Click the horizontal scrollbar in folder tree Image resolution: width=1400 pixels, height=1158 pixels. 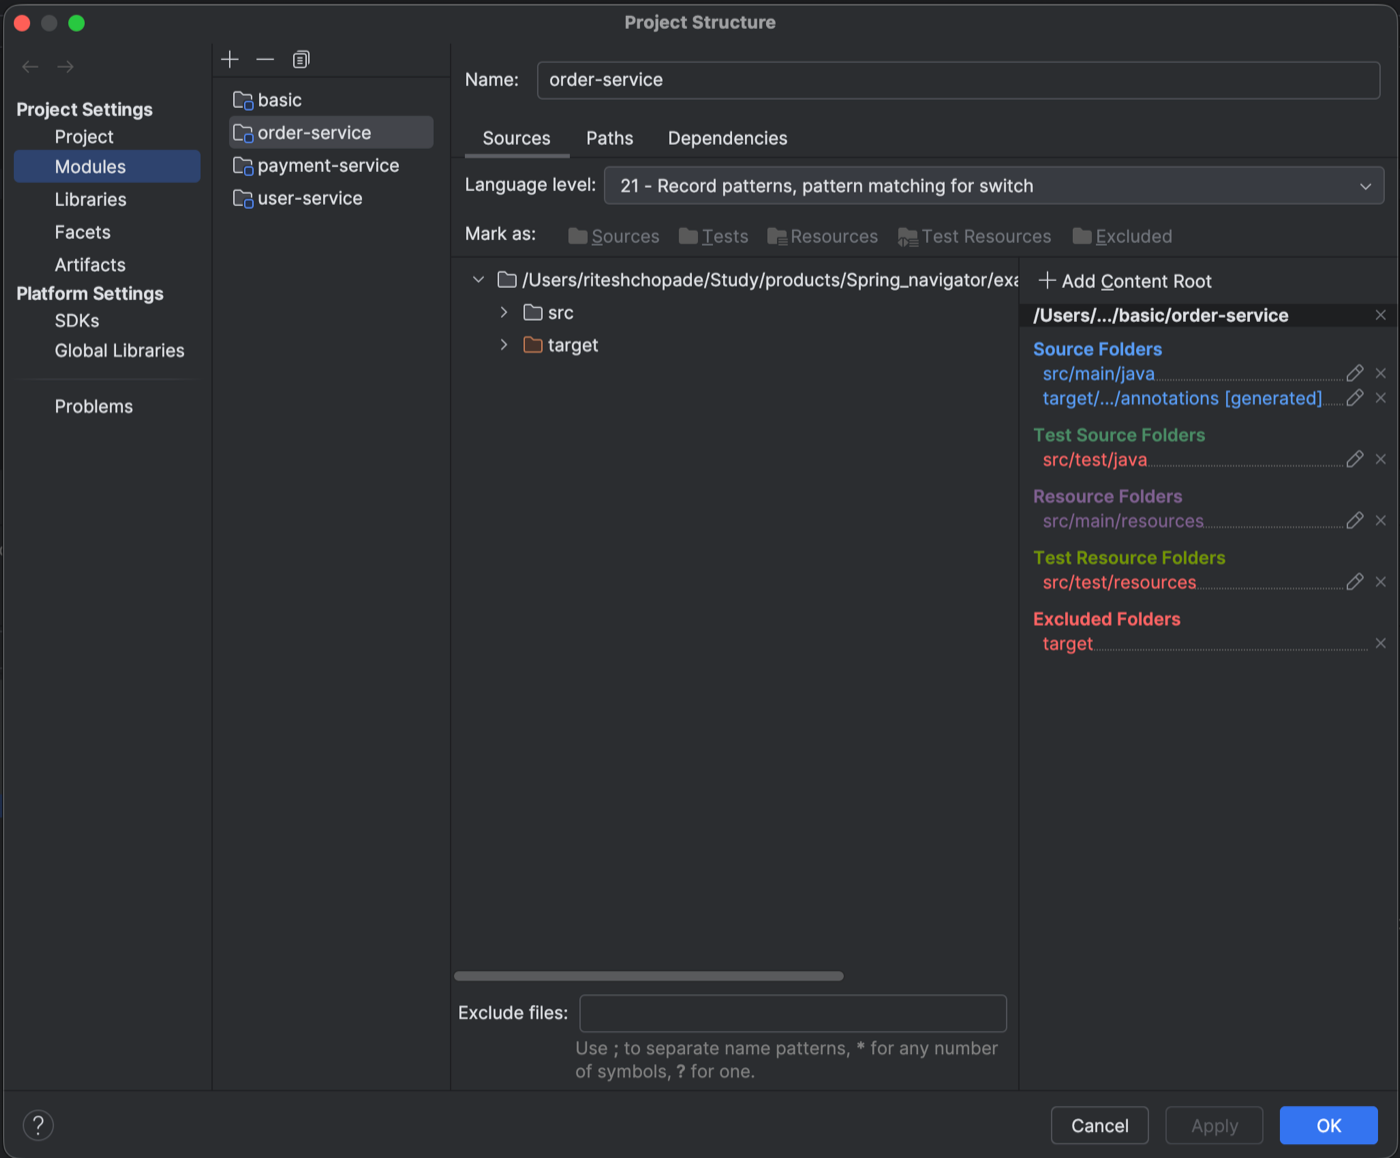pyautogui.click(x=649, y=976)
